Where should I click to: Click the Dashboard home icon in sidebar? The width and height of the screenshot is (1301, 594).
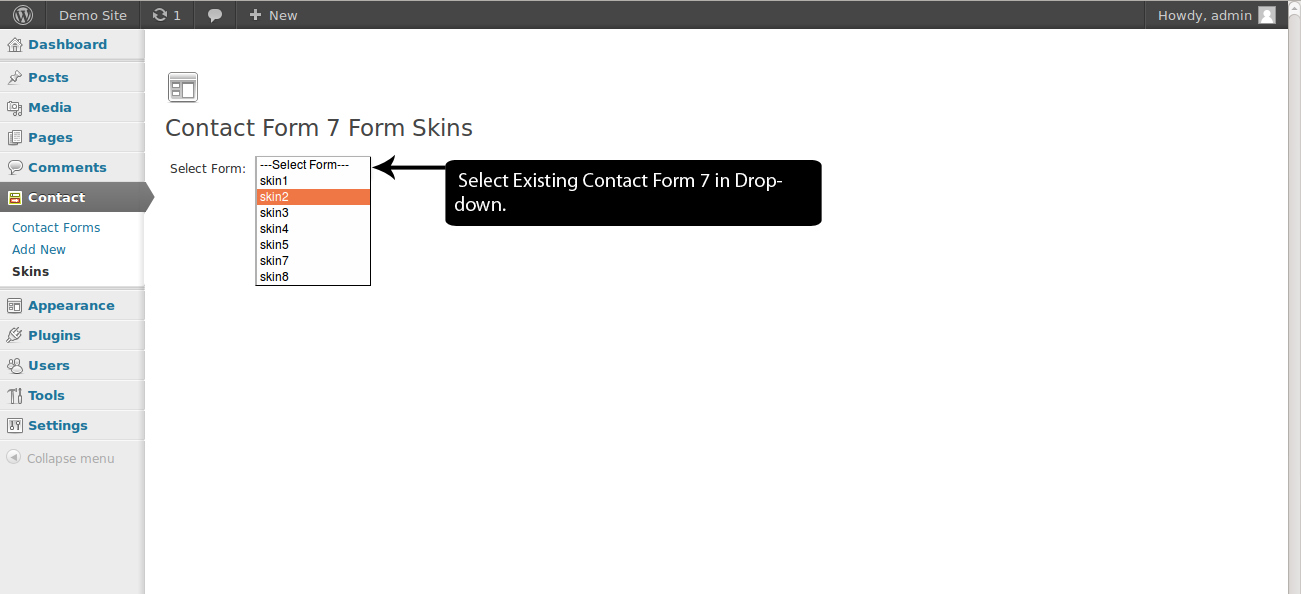pos(14,44)
